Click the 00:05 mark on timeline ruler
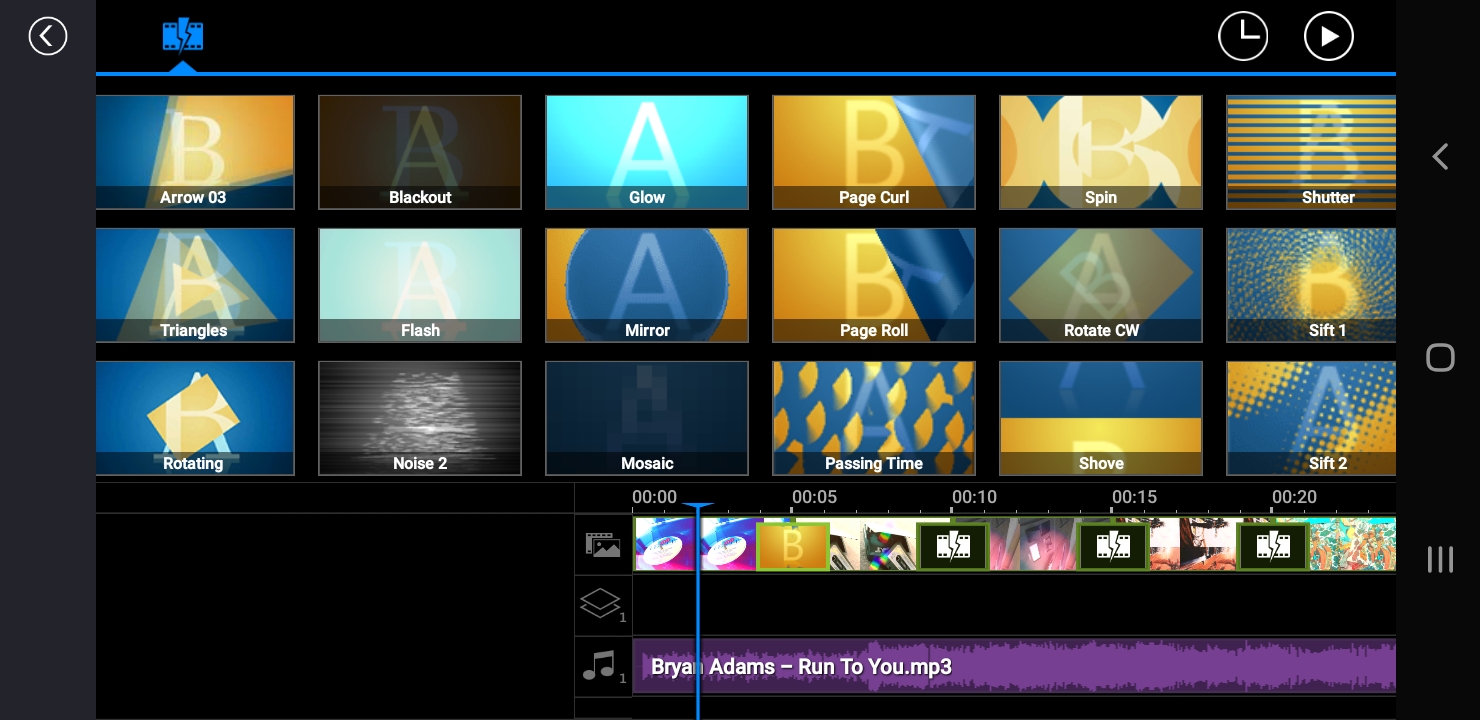 click(813, 498)
